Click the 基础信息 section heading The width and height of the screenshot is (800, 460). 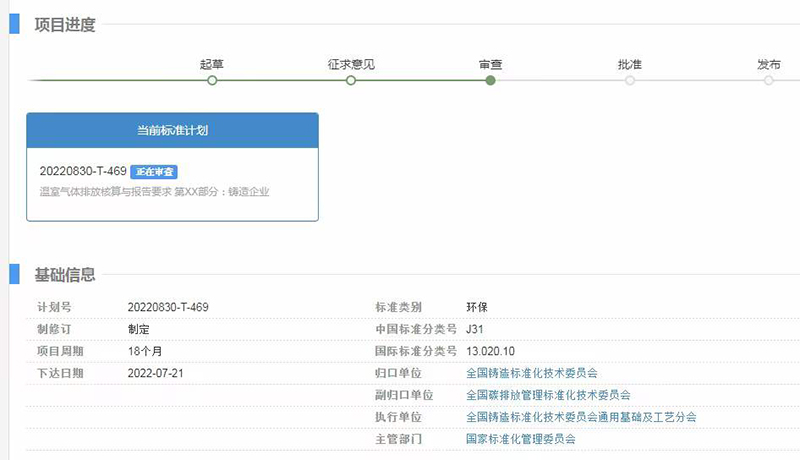pyautogui.click(x=65, y=275)
